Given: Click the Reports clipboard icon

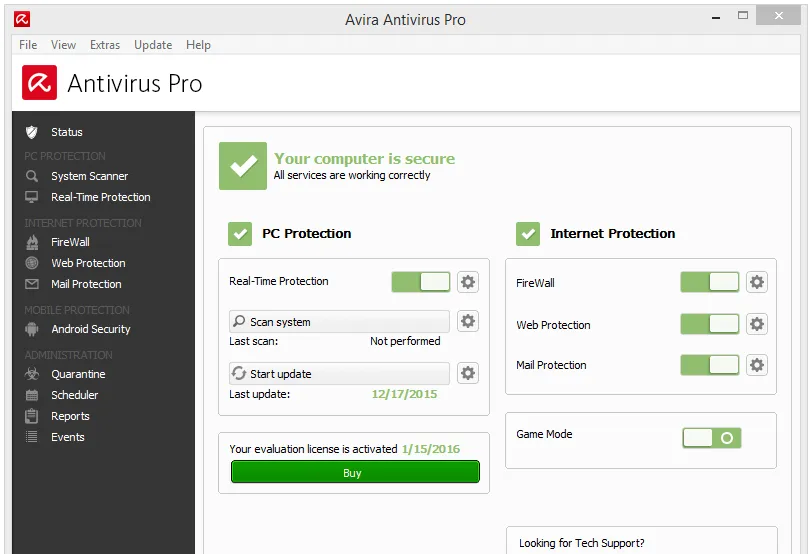Looking at the screenshot, I should click(32, 416).
